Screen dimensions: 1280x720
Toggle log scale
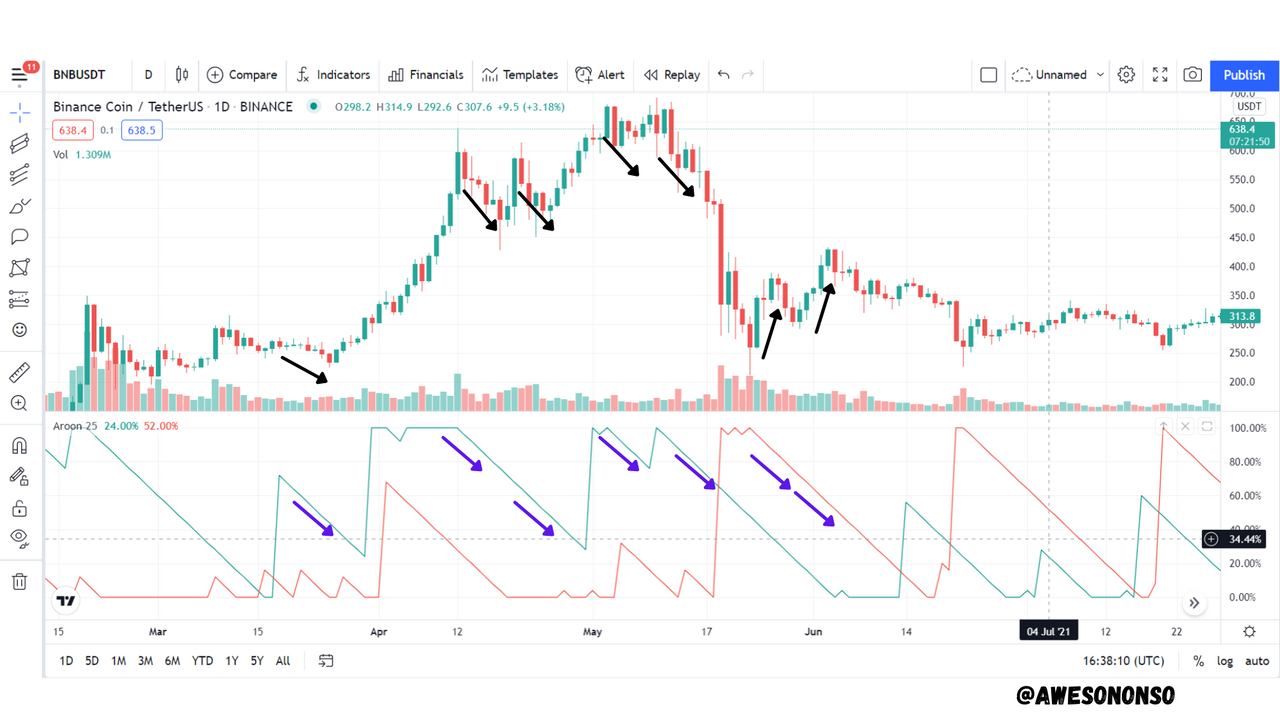[1225, 661]
